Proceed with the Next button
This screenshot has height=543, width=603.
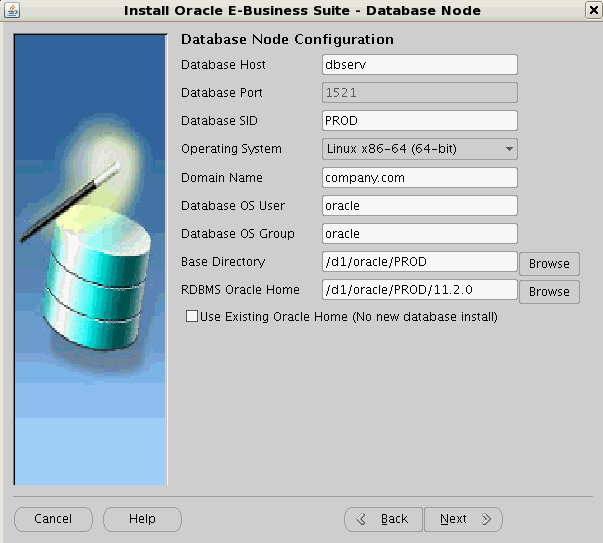[x=463, y=519]
